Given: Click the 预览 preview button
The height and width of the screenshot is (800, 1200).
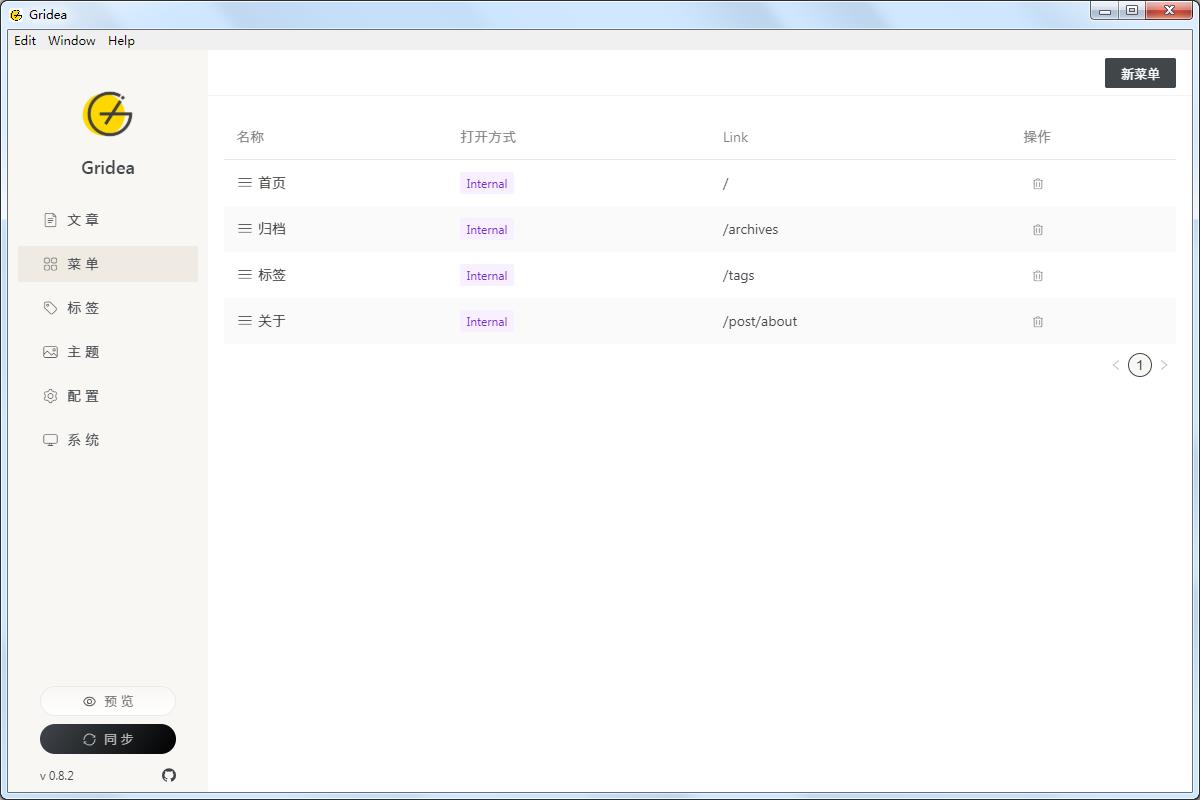Looking at the screenshot, I should coord(108,701).
